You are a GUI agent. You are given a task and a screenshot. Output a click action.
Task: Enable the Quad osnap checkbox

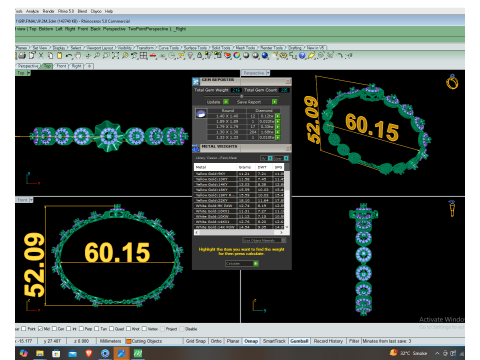coord(111,329)
